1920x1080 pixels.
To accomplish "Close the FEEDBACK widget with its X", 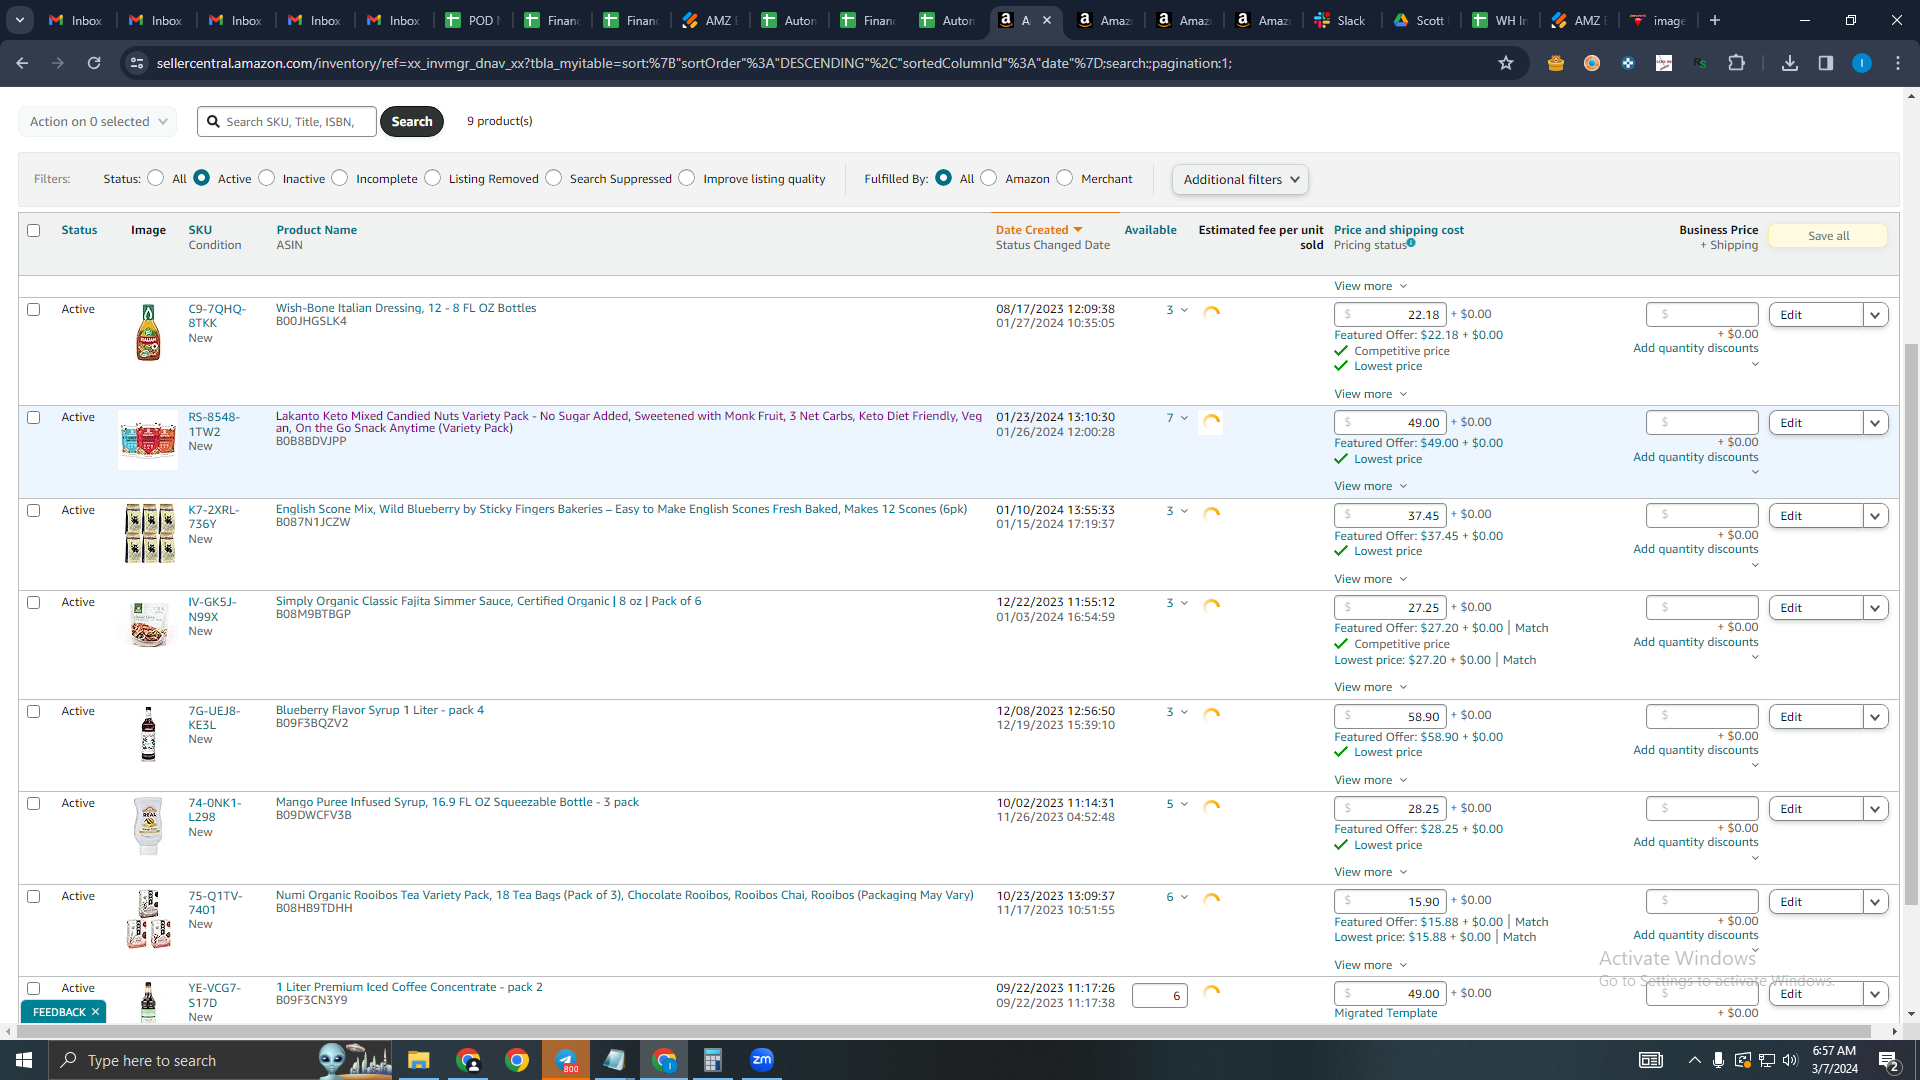I will [95, 1012].
